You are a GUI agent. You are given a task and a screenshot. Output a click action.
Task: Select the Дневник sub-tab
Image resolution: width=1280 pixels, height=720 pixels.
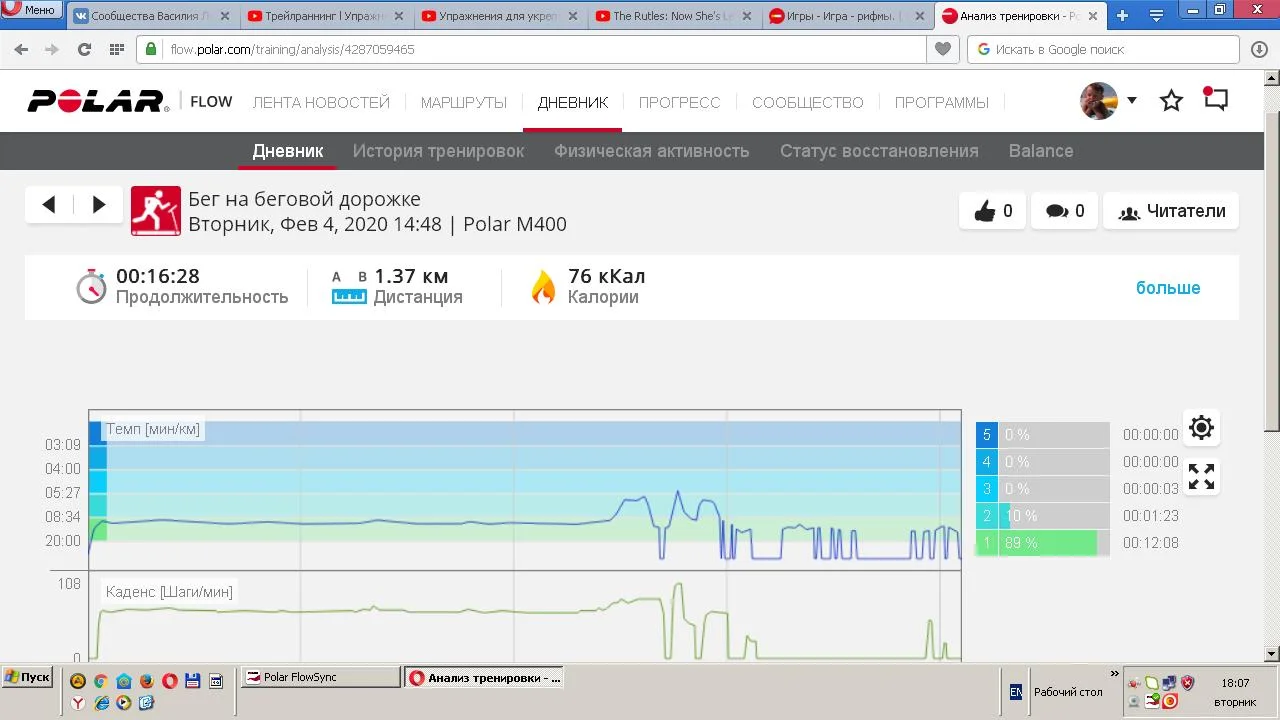tap(288, 151)
